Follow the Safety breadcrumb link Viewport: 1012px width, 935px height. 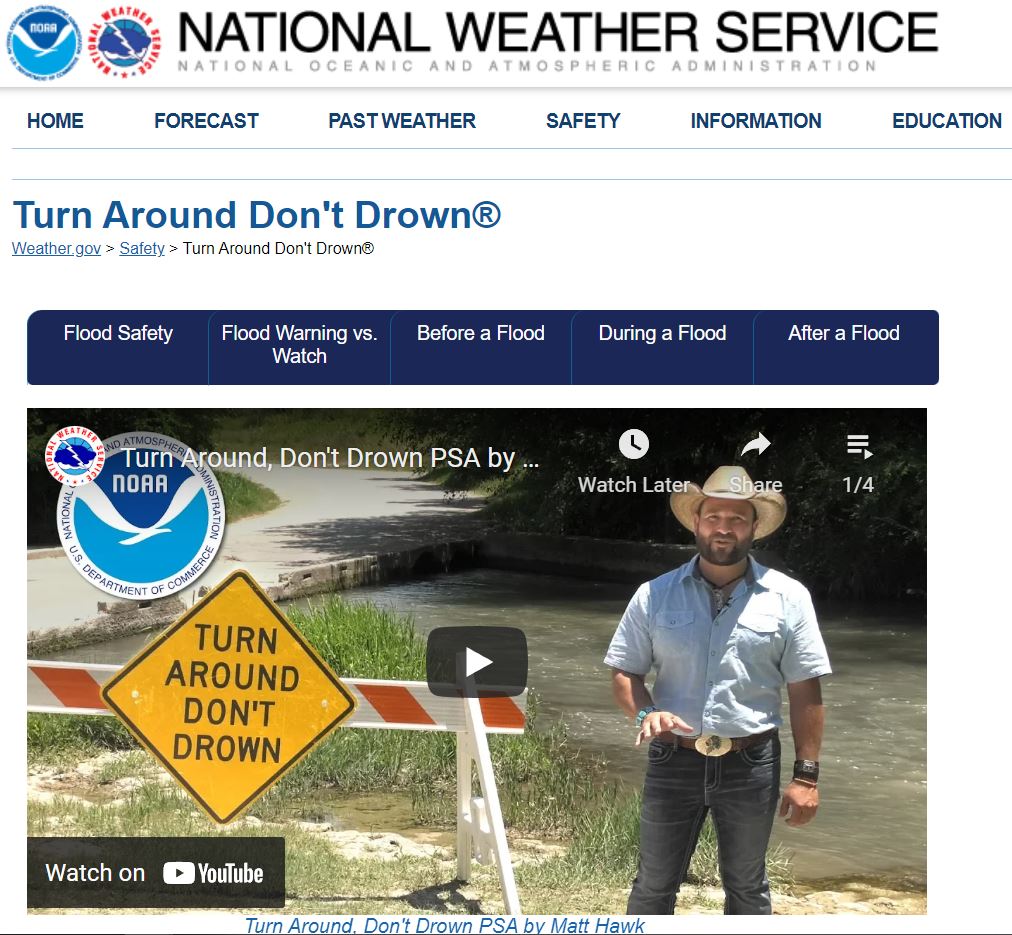[x=142, y=248]
